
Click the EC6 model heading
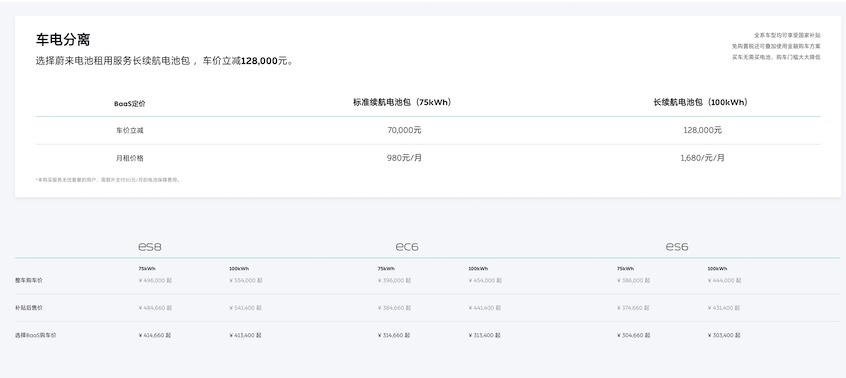click(406, 247)
